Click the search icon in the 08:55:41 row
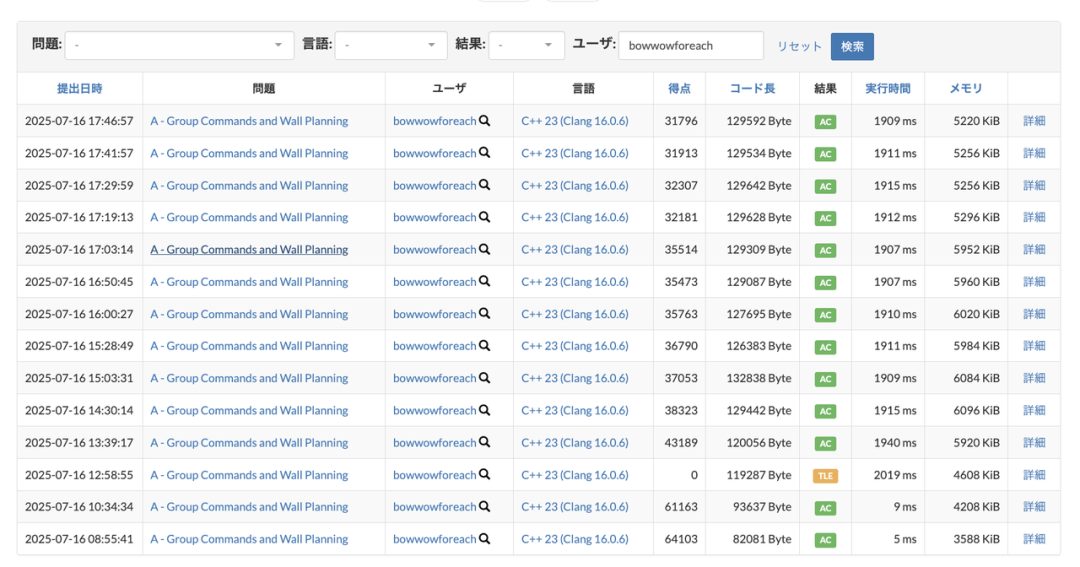The height and width of the screenshot is (567, 1080). click(x=485, y=539)
